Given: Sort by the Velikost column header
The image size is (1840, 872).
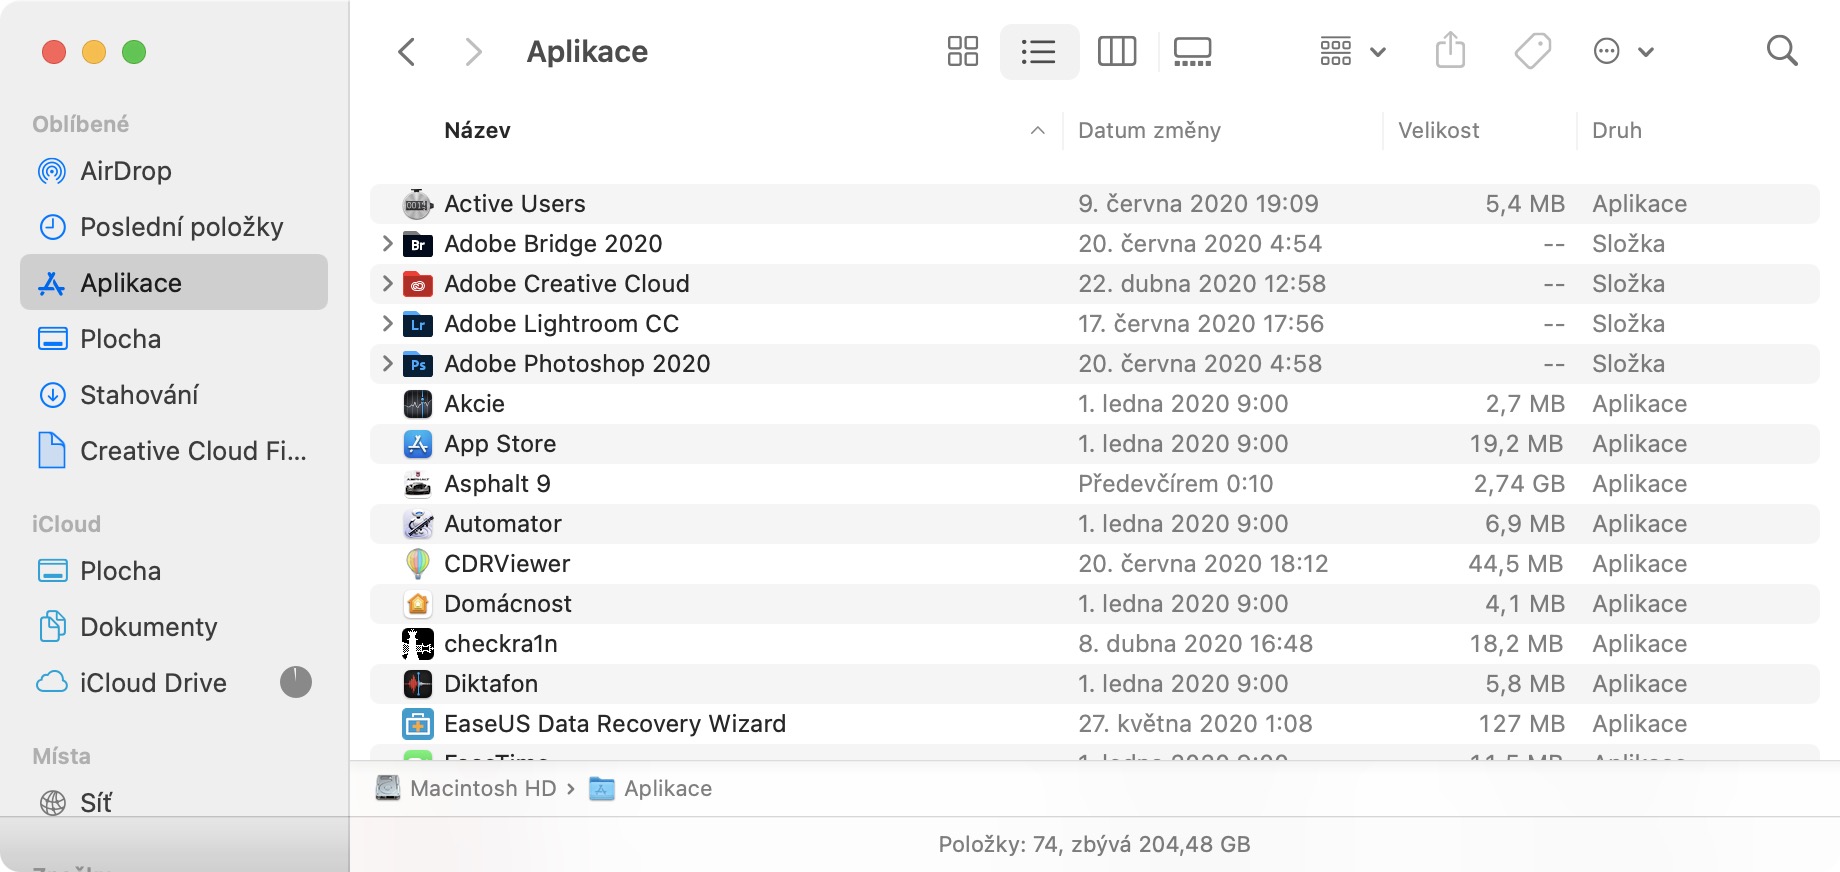Looking at the screenshot, I should [1438, 131].
